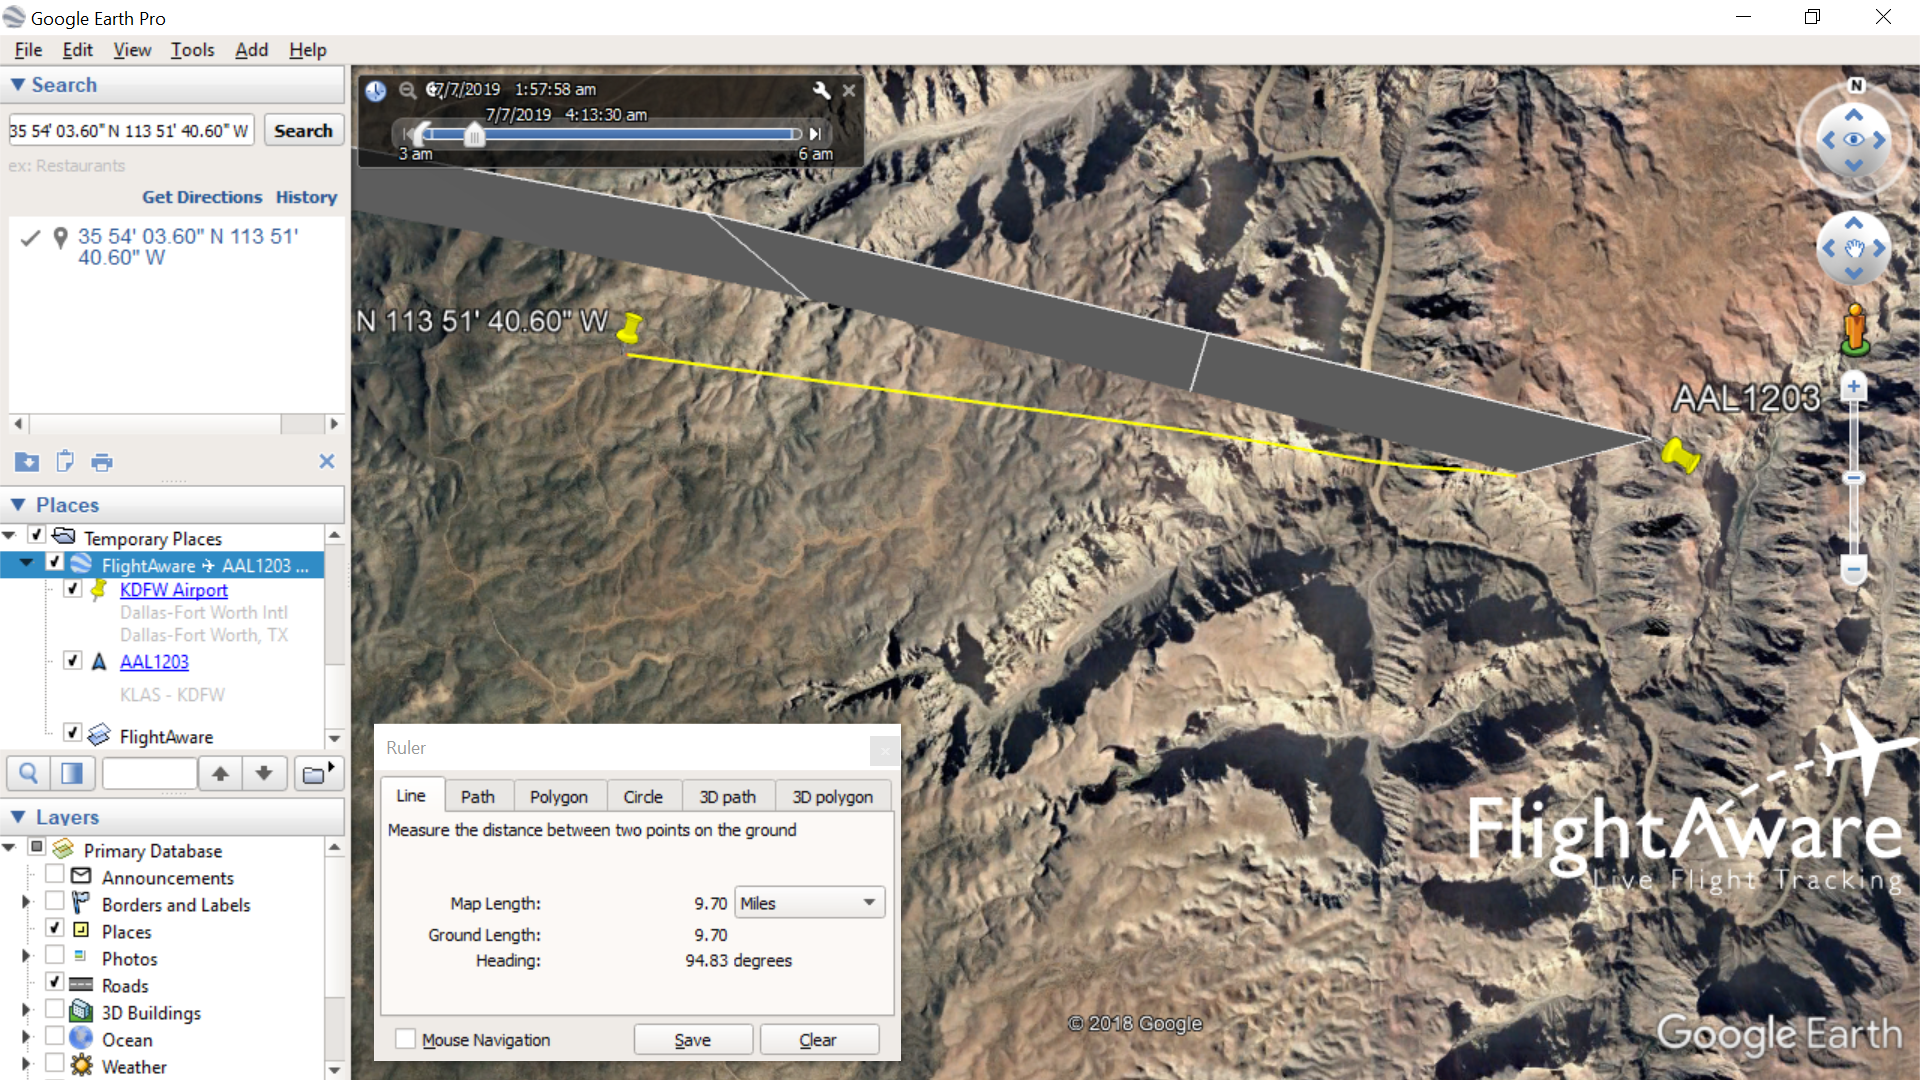1920x1080 pixels.
Task: Print the search results
Action: 102,462
